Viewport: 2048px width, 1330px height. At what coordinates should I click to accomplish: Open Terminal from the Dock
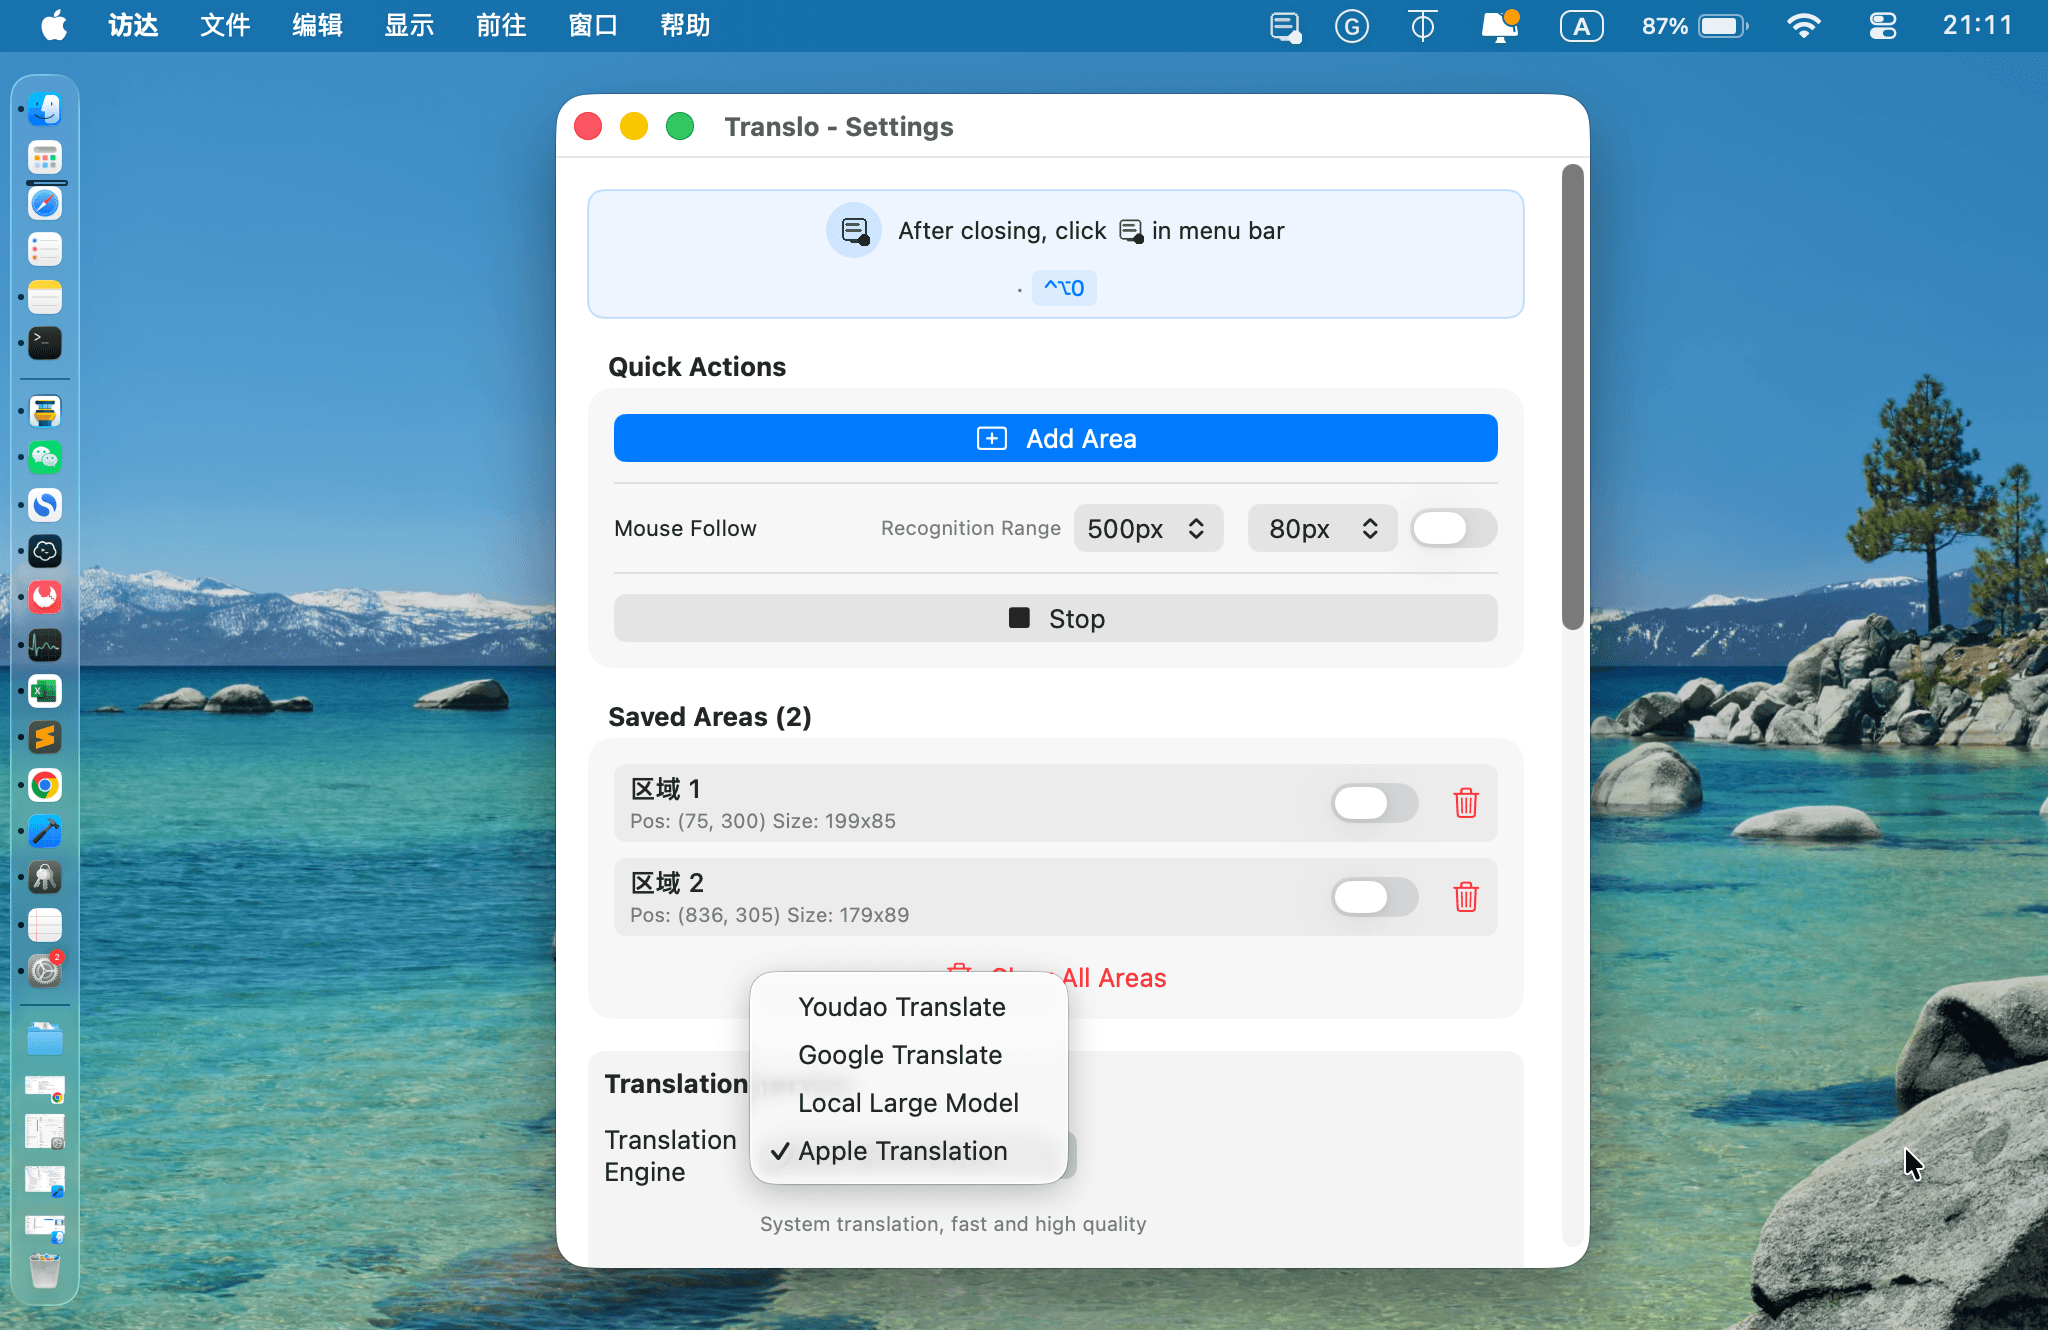[x=45, y=343]
